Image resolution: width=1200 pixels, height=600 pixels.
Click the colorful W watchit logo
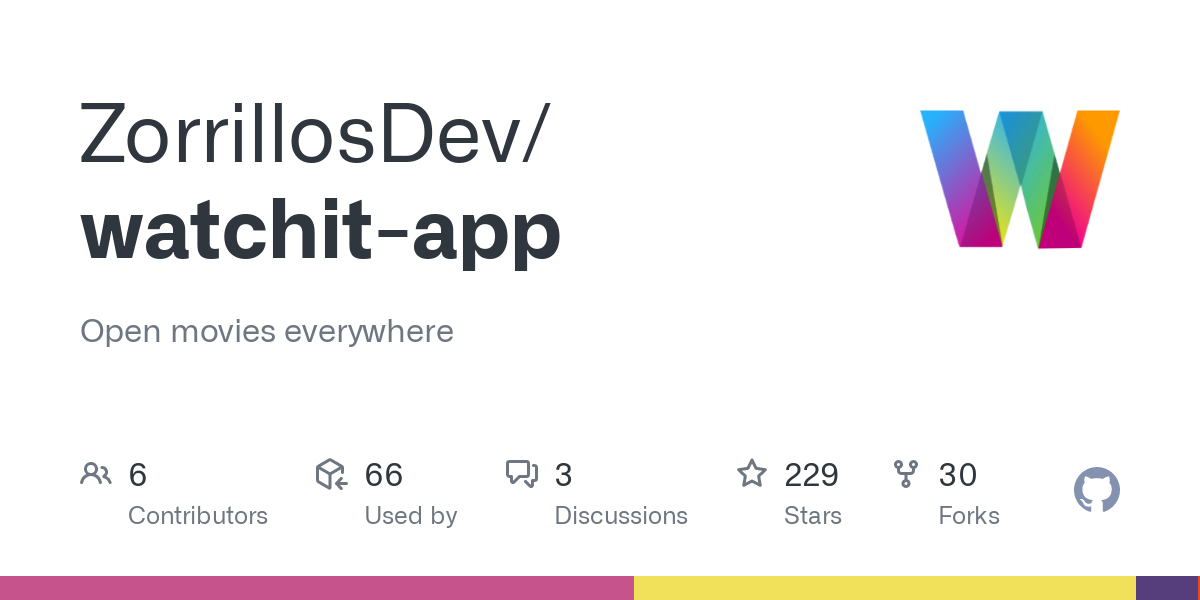1020,179
